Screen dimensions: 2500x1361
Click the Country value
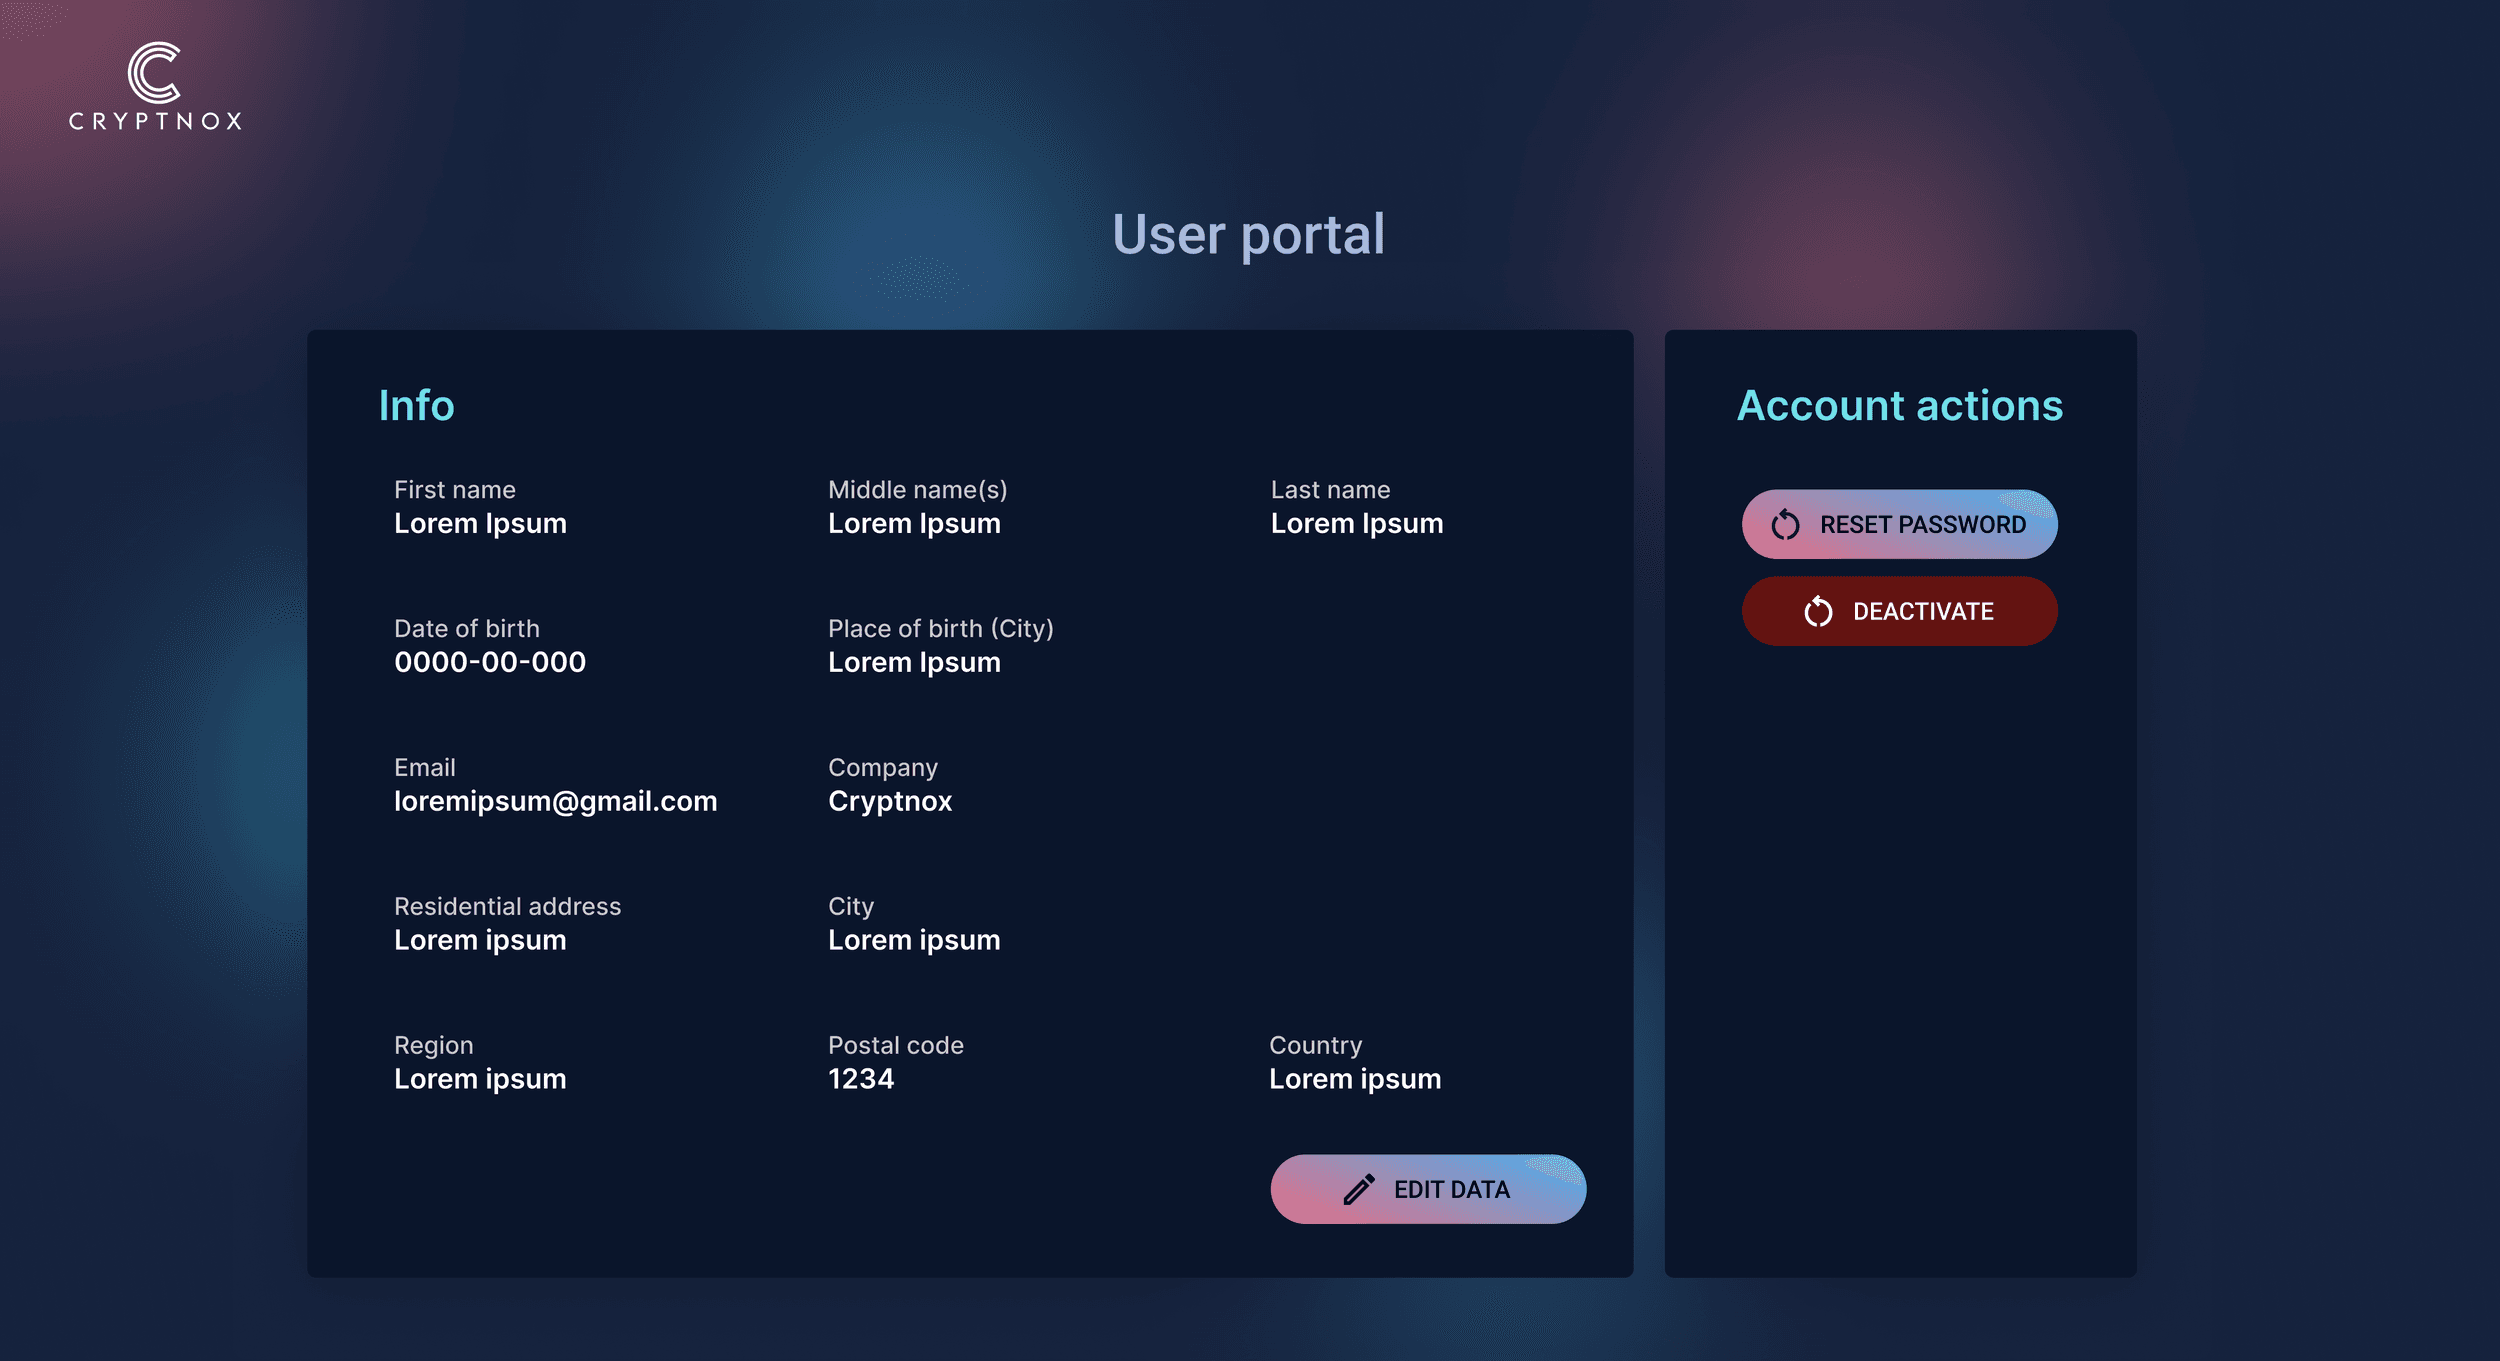click(x=1355, y=1079)
